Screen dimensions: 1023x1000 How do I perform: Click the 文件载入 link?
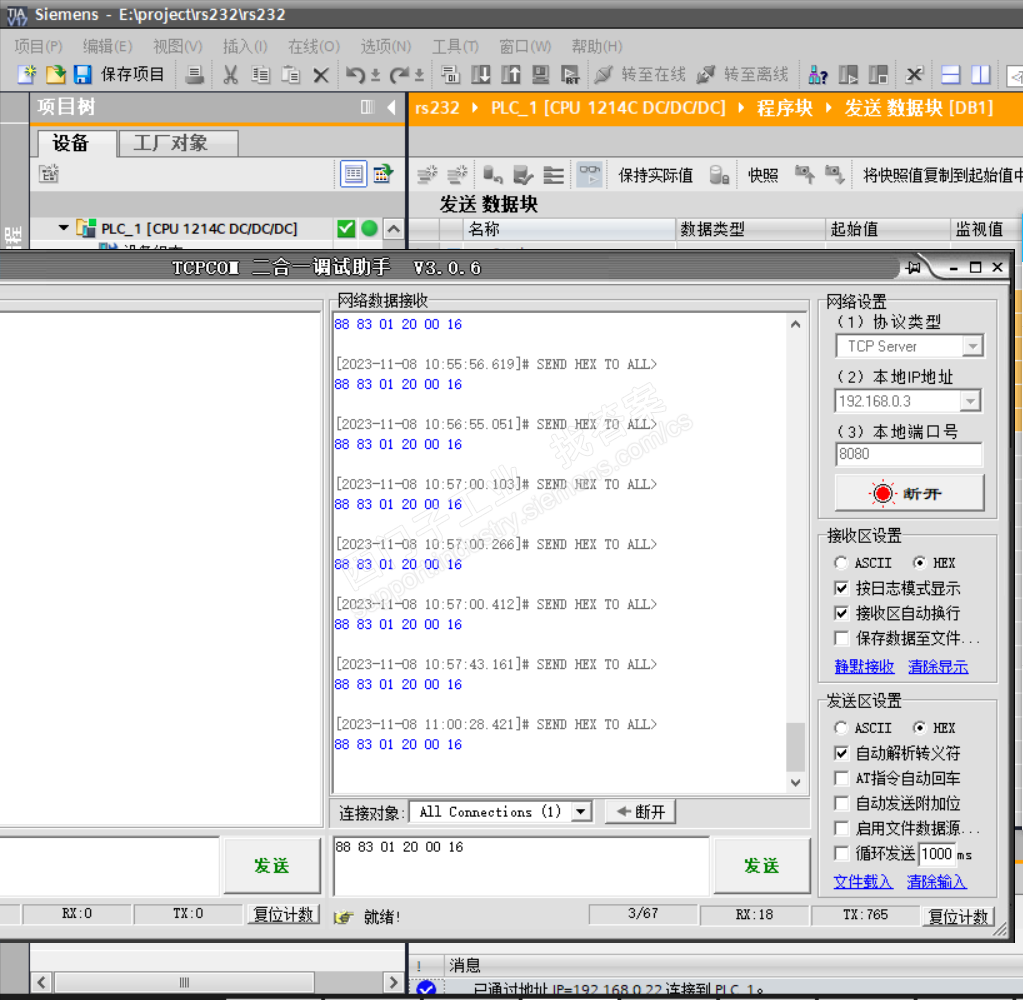[863, 881]
